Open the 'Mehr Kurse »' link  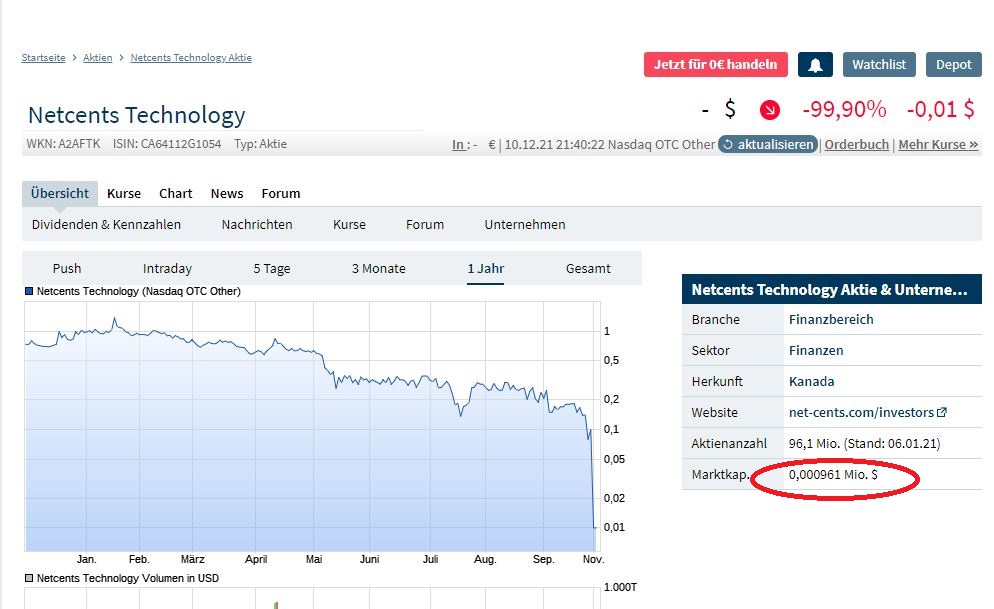click(938, 145)
